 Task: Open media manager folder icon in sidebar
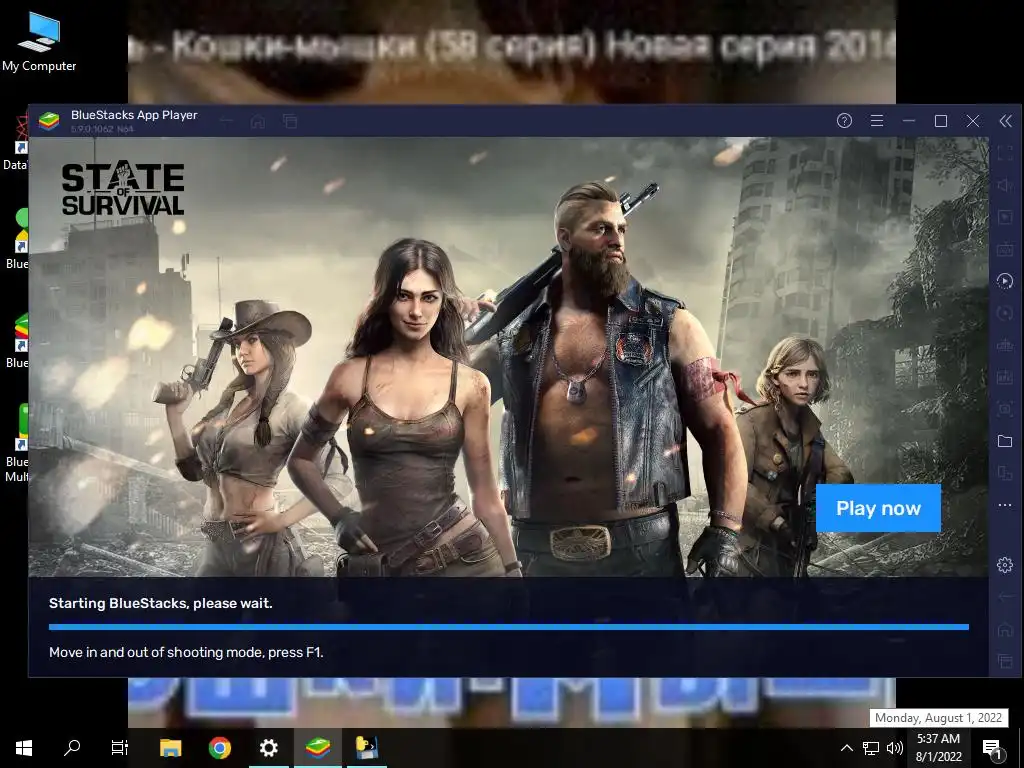(x=1005, y=441)
